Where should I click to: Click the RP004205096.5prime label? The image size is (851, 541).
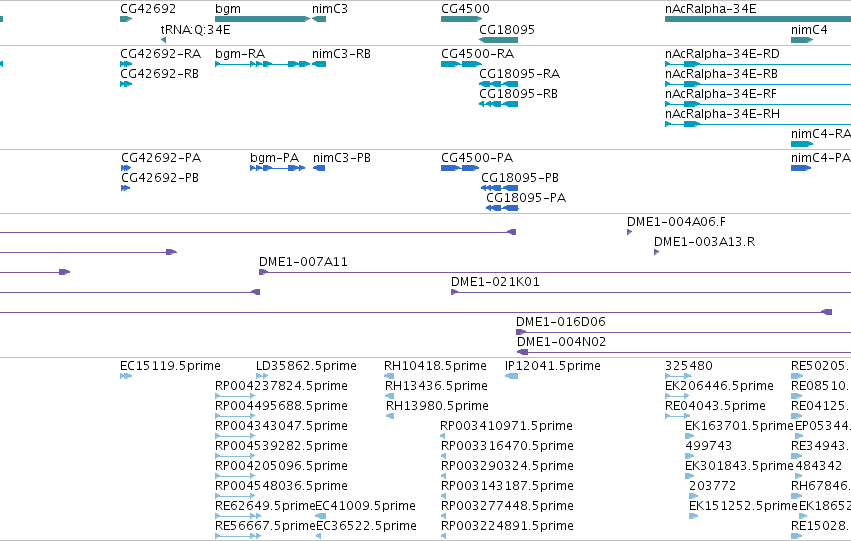click(x=281, y=467)
